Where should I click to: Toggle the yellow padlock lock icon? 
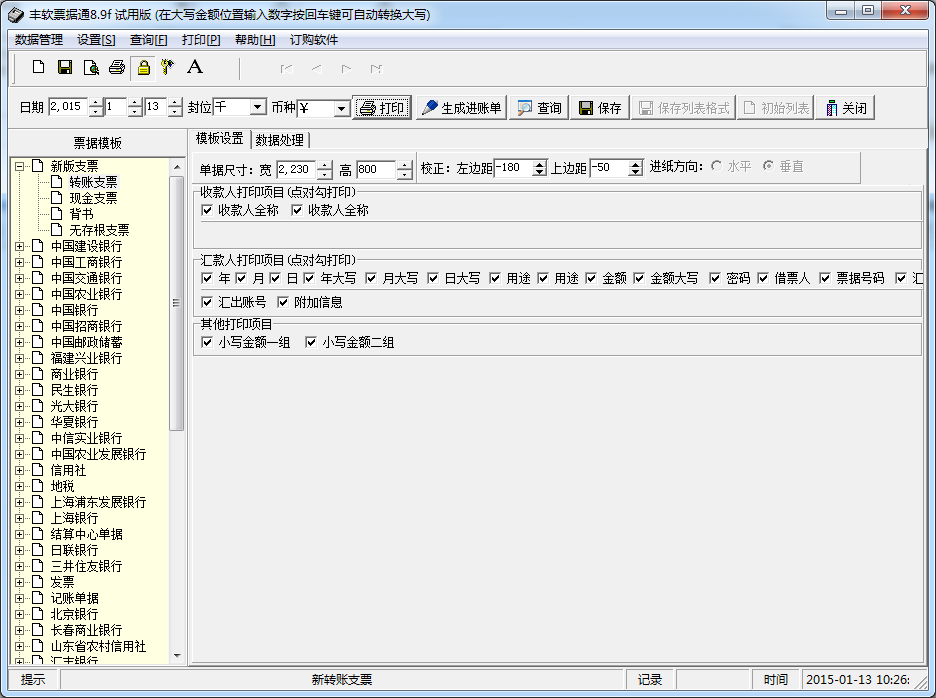tap(143, 67)
